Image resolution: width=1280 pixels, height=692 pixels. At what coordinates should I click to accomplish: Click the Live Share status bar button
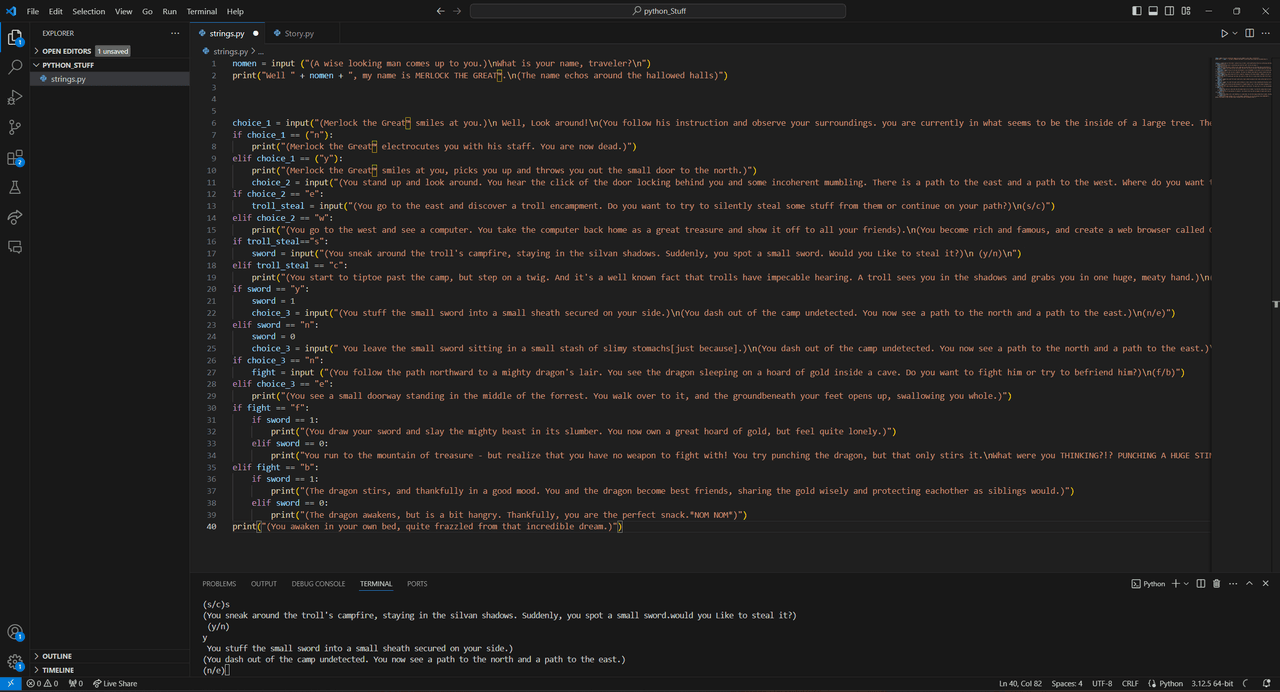click(x=115, y=684)
